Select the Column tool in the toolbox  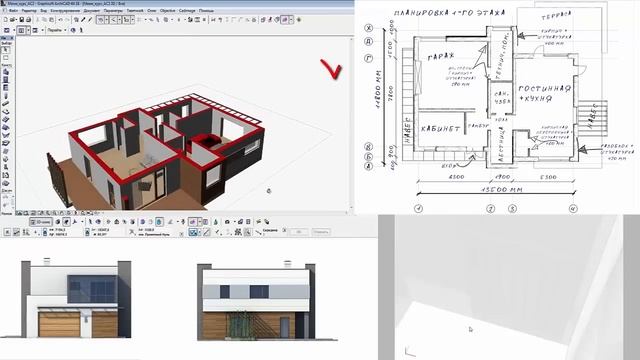tap(6, 96)
